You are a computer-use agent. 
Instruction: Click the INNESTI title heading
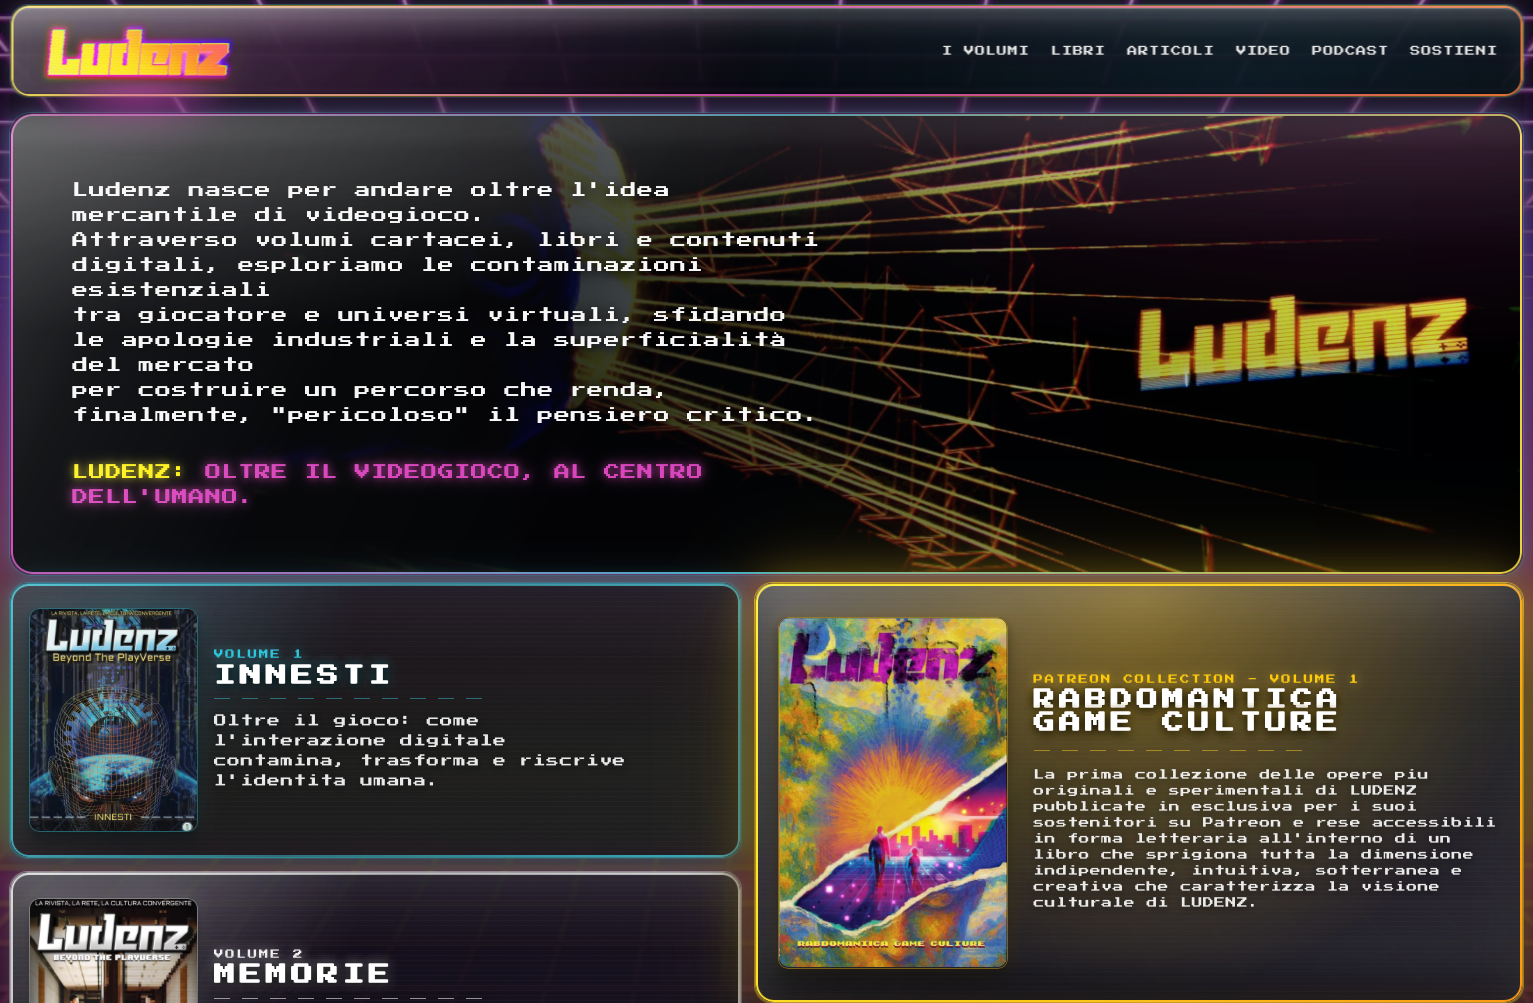302,675
